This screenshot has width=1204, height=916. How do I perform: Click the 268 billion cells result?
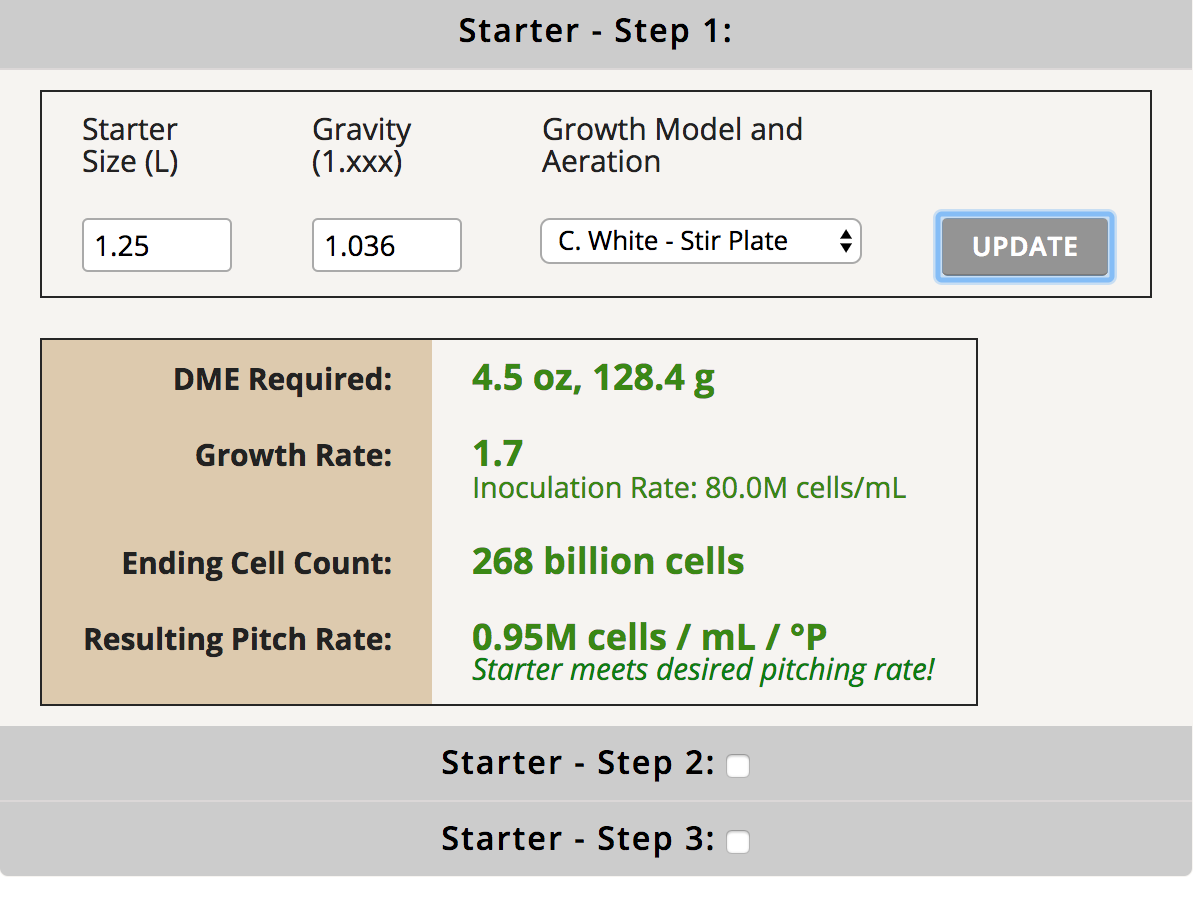(608, 561)
